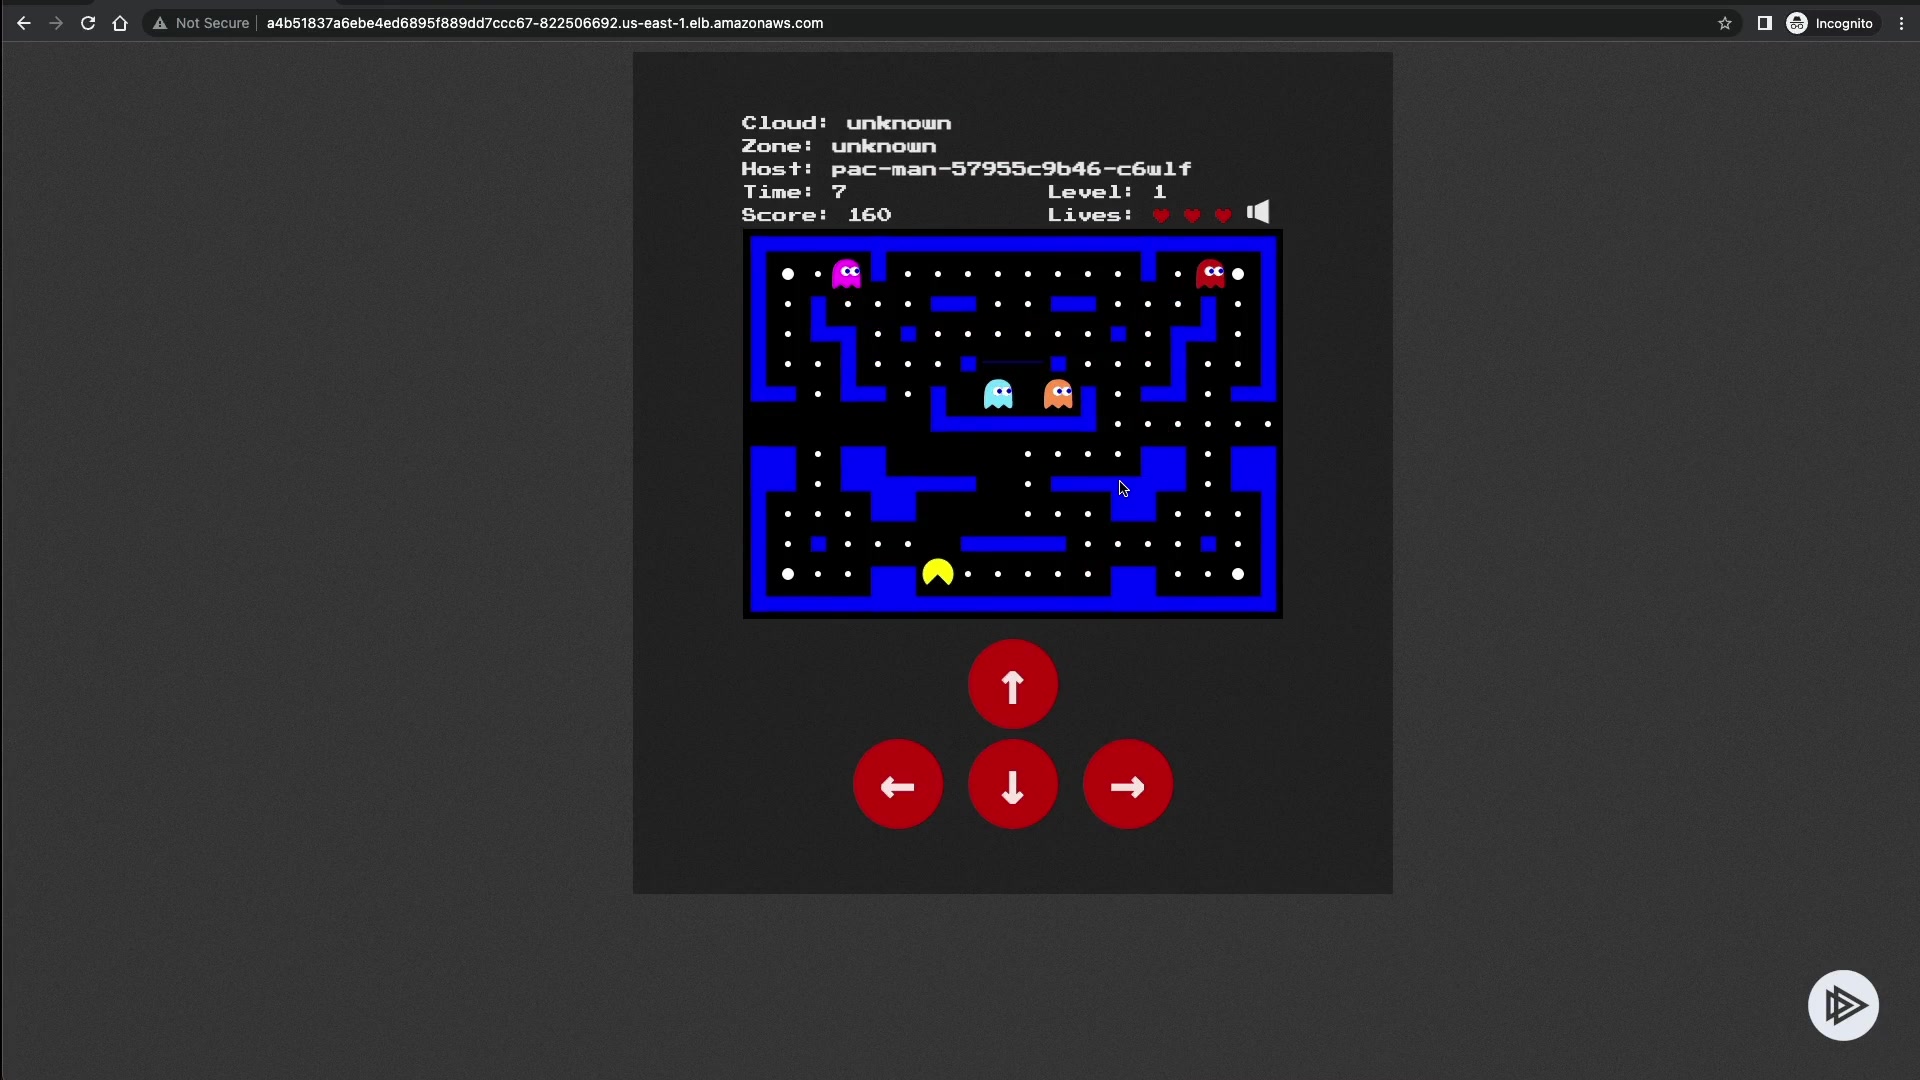Image resolution: width=1920 pixels, height=1080 pixels.
Task: Click the orange ghost in the pen
Action: click(x=1058, y=394)
